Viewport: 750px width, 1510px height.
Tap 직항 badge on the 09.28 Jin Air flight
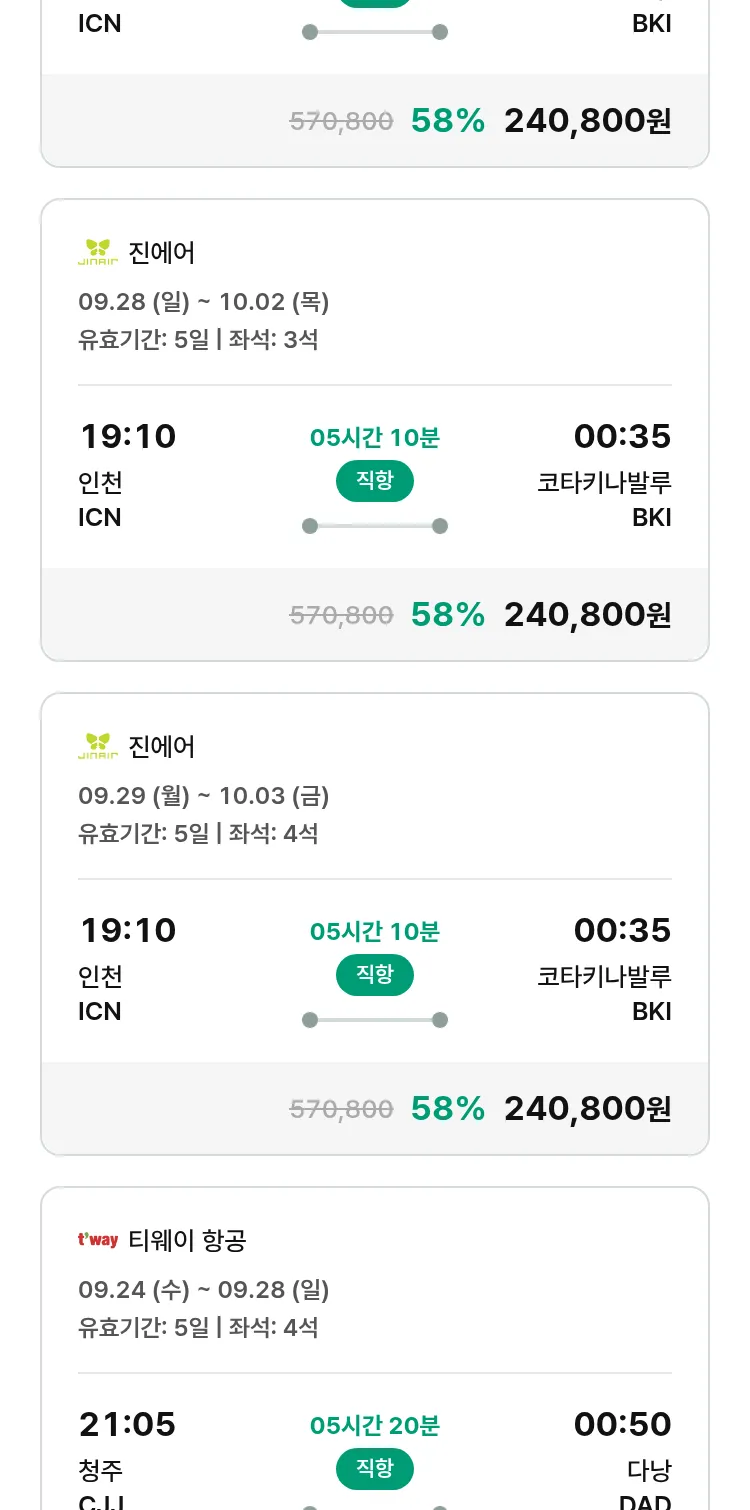tap(374, 481)
